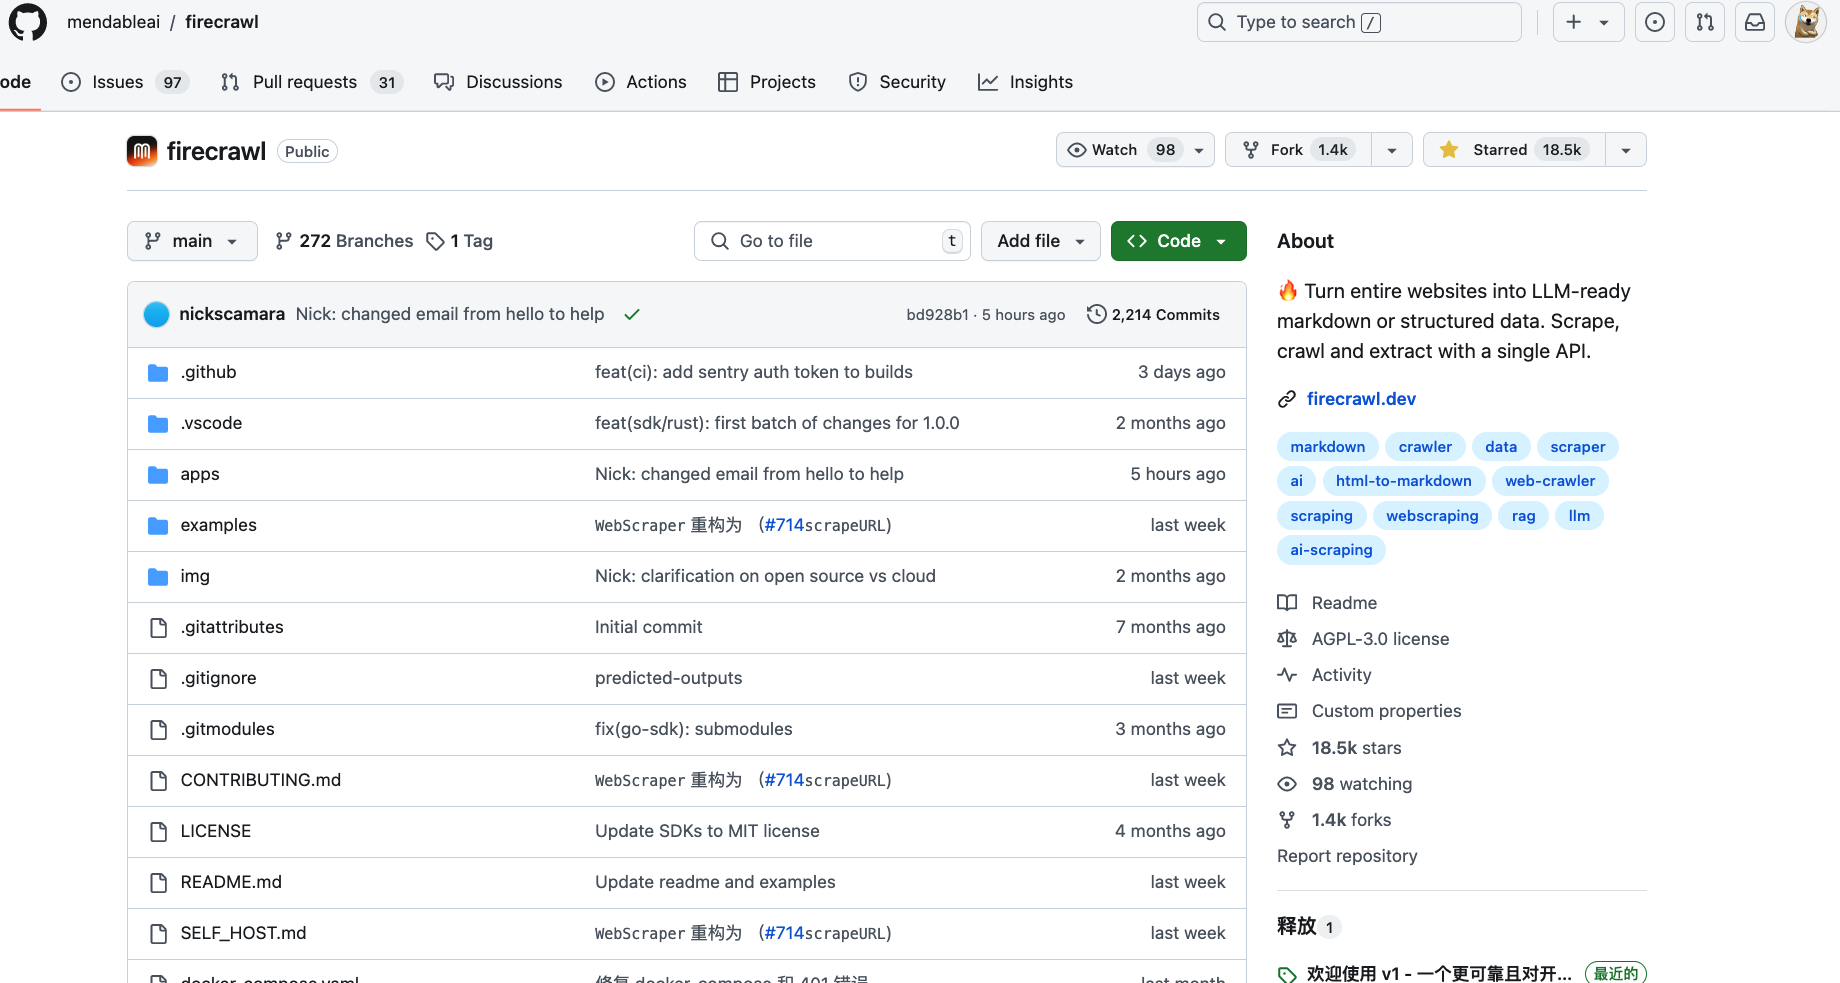Click the webscraping topic tag
Viewport: 1840px width, 983px height.
pyautogui.click(x=1432, y=516)
